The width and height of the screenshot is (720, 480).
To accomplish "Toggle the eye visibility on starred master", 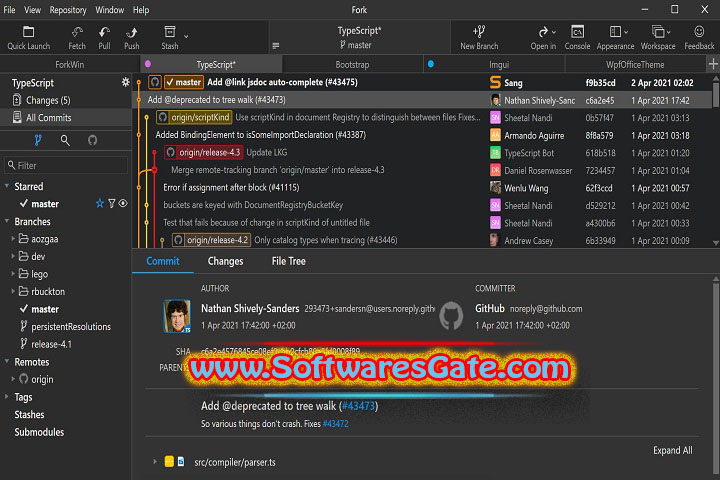I will [123, 203].
